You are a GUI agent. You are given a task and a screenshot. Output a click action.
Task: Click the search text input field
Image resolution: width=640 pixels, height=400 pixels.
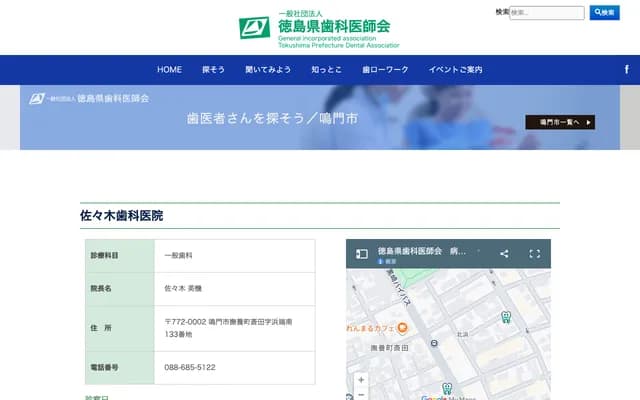click(546, 13)
